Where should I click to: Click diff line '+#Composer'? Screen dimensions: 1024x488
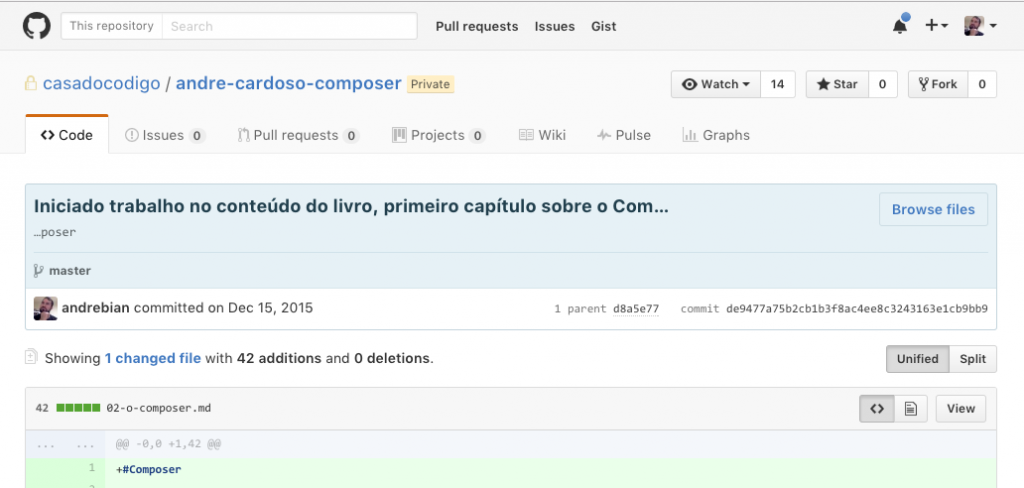(x=149, y=469)
